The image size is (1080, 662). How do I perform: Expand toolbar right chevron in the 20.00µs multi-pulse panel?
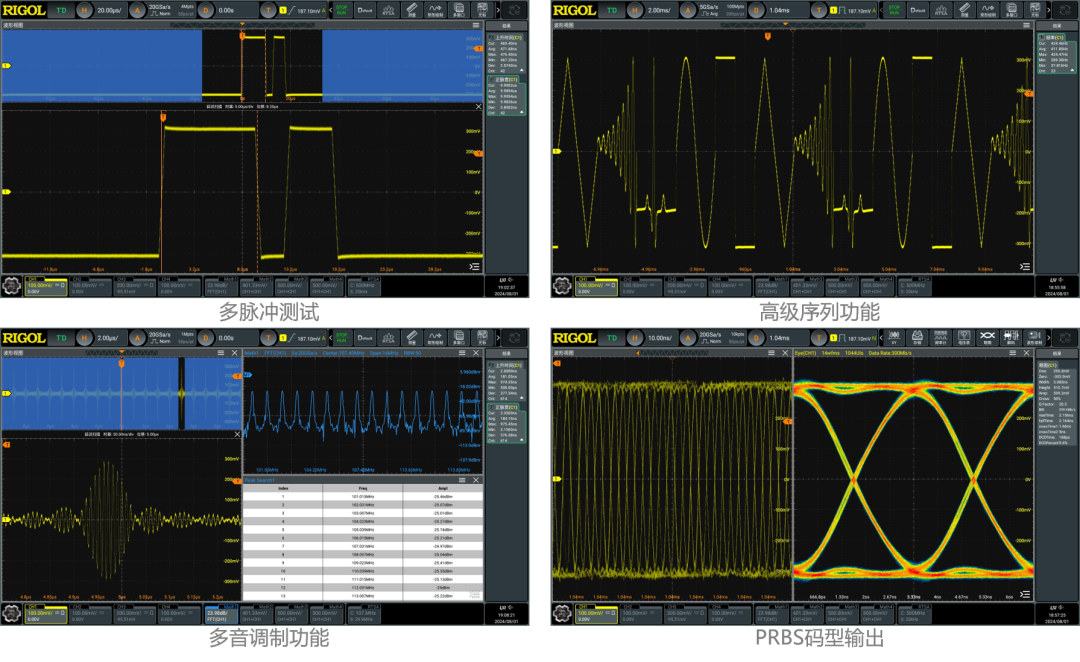pos(498,10)
